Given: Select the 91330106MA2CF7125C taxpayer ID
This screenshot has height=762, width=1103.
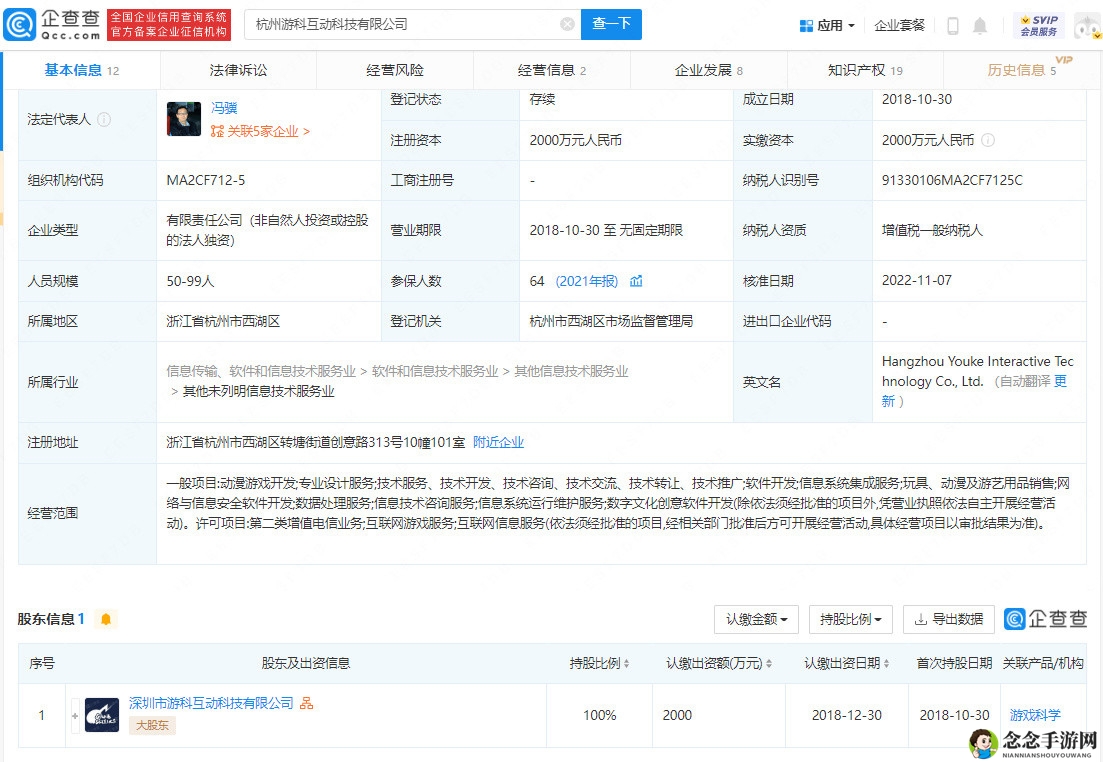Looking at the screenshot, I should [x=952, y=180].
